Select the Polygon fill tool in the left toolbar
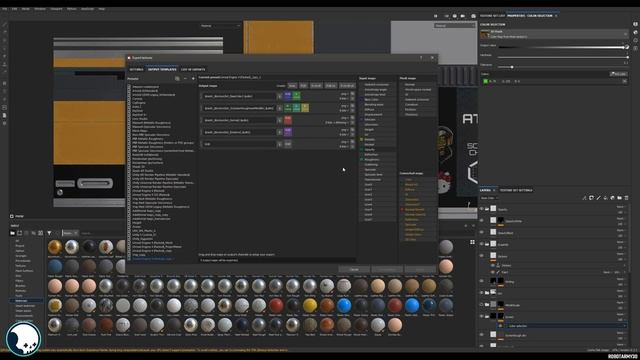 [x=4, y=48]
